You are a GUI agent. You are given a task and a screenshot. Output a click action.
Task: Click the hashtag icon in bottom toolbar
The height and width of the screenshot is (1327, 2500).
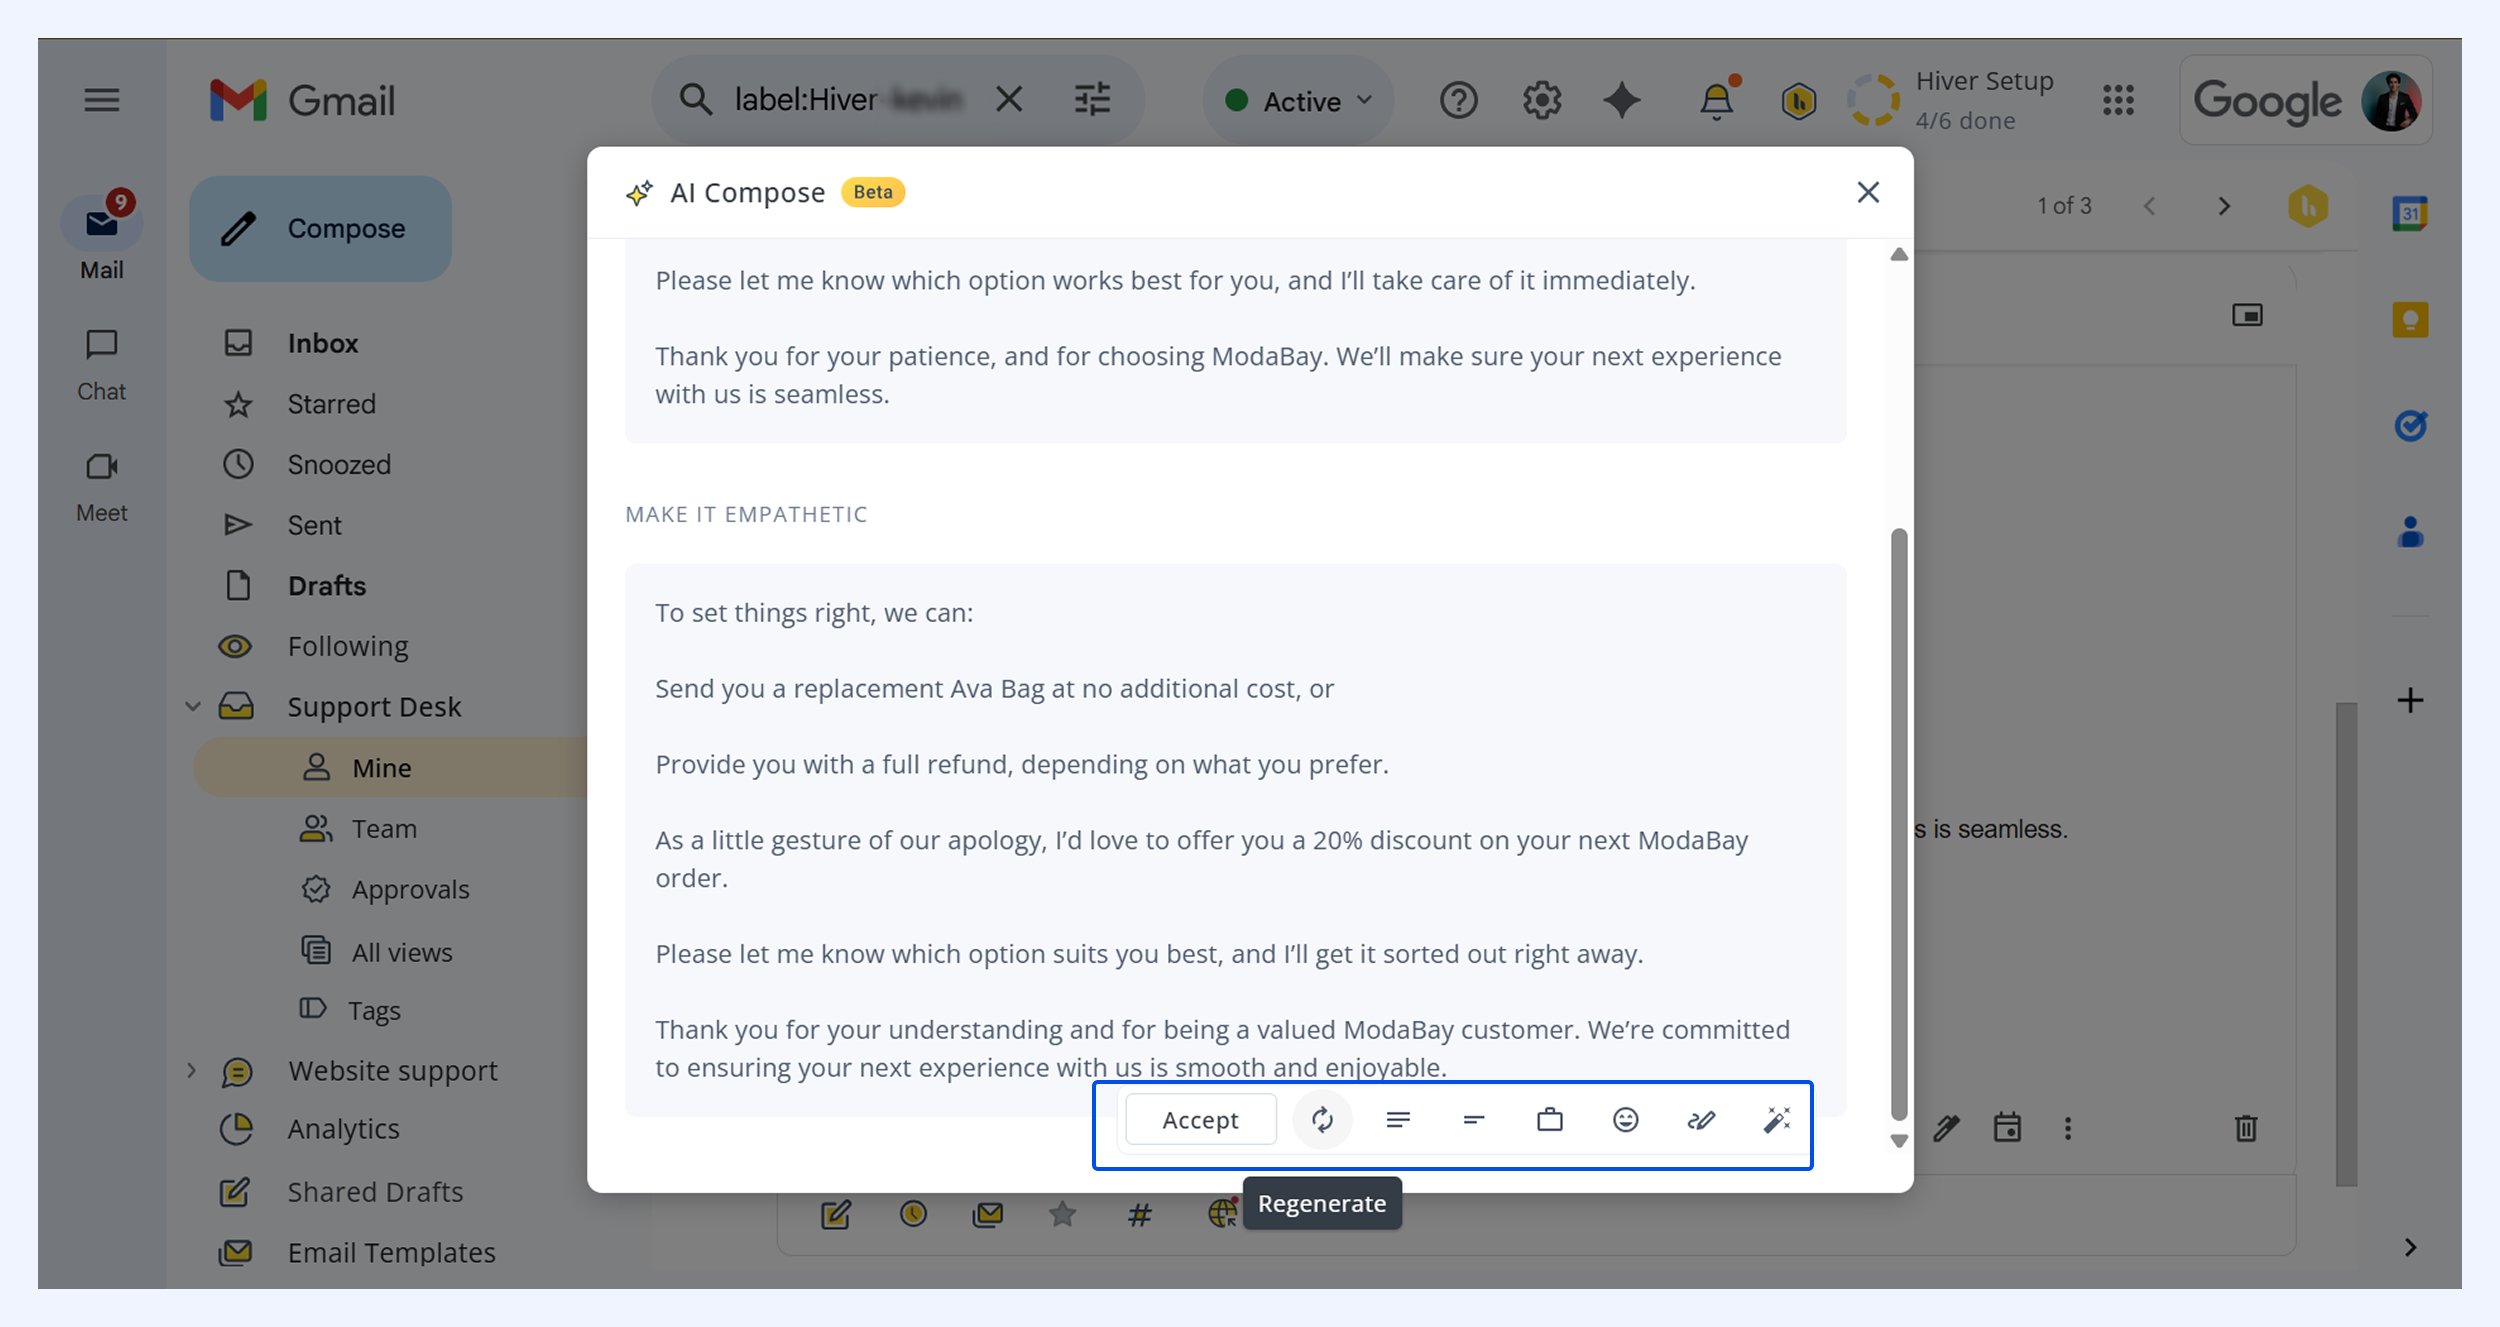click(x=1140, y=1214)
